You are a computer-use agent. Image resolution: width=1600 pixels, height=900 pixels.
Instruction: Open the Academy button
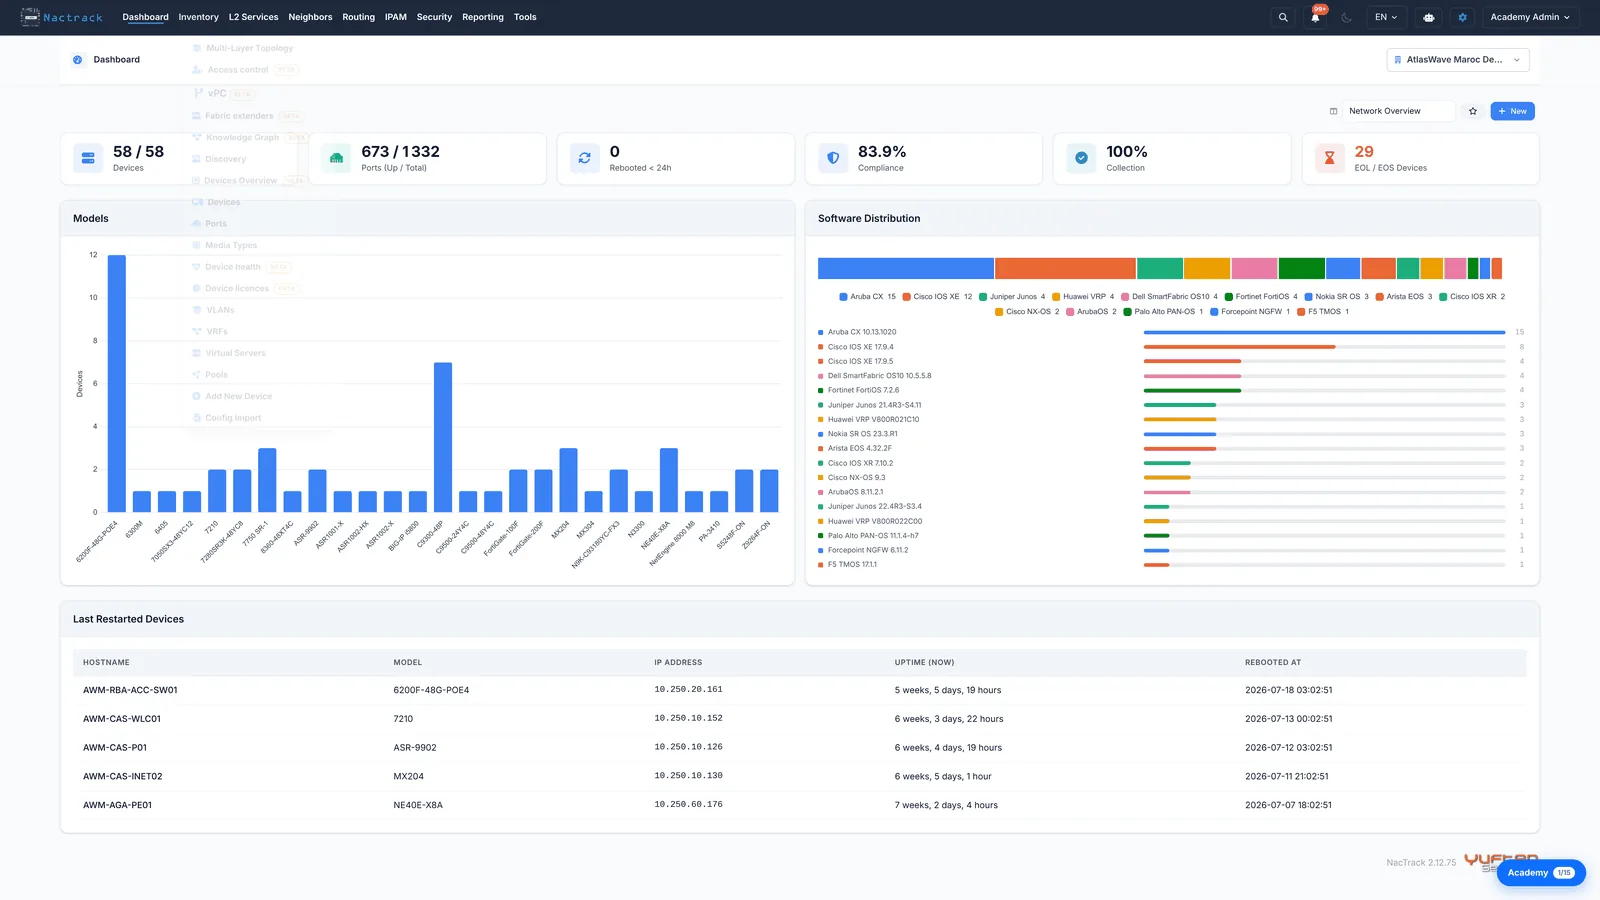point(1541,873)
